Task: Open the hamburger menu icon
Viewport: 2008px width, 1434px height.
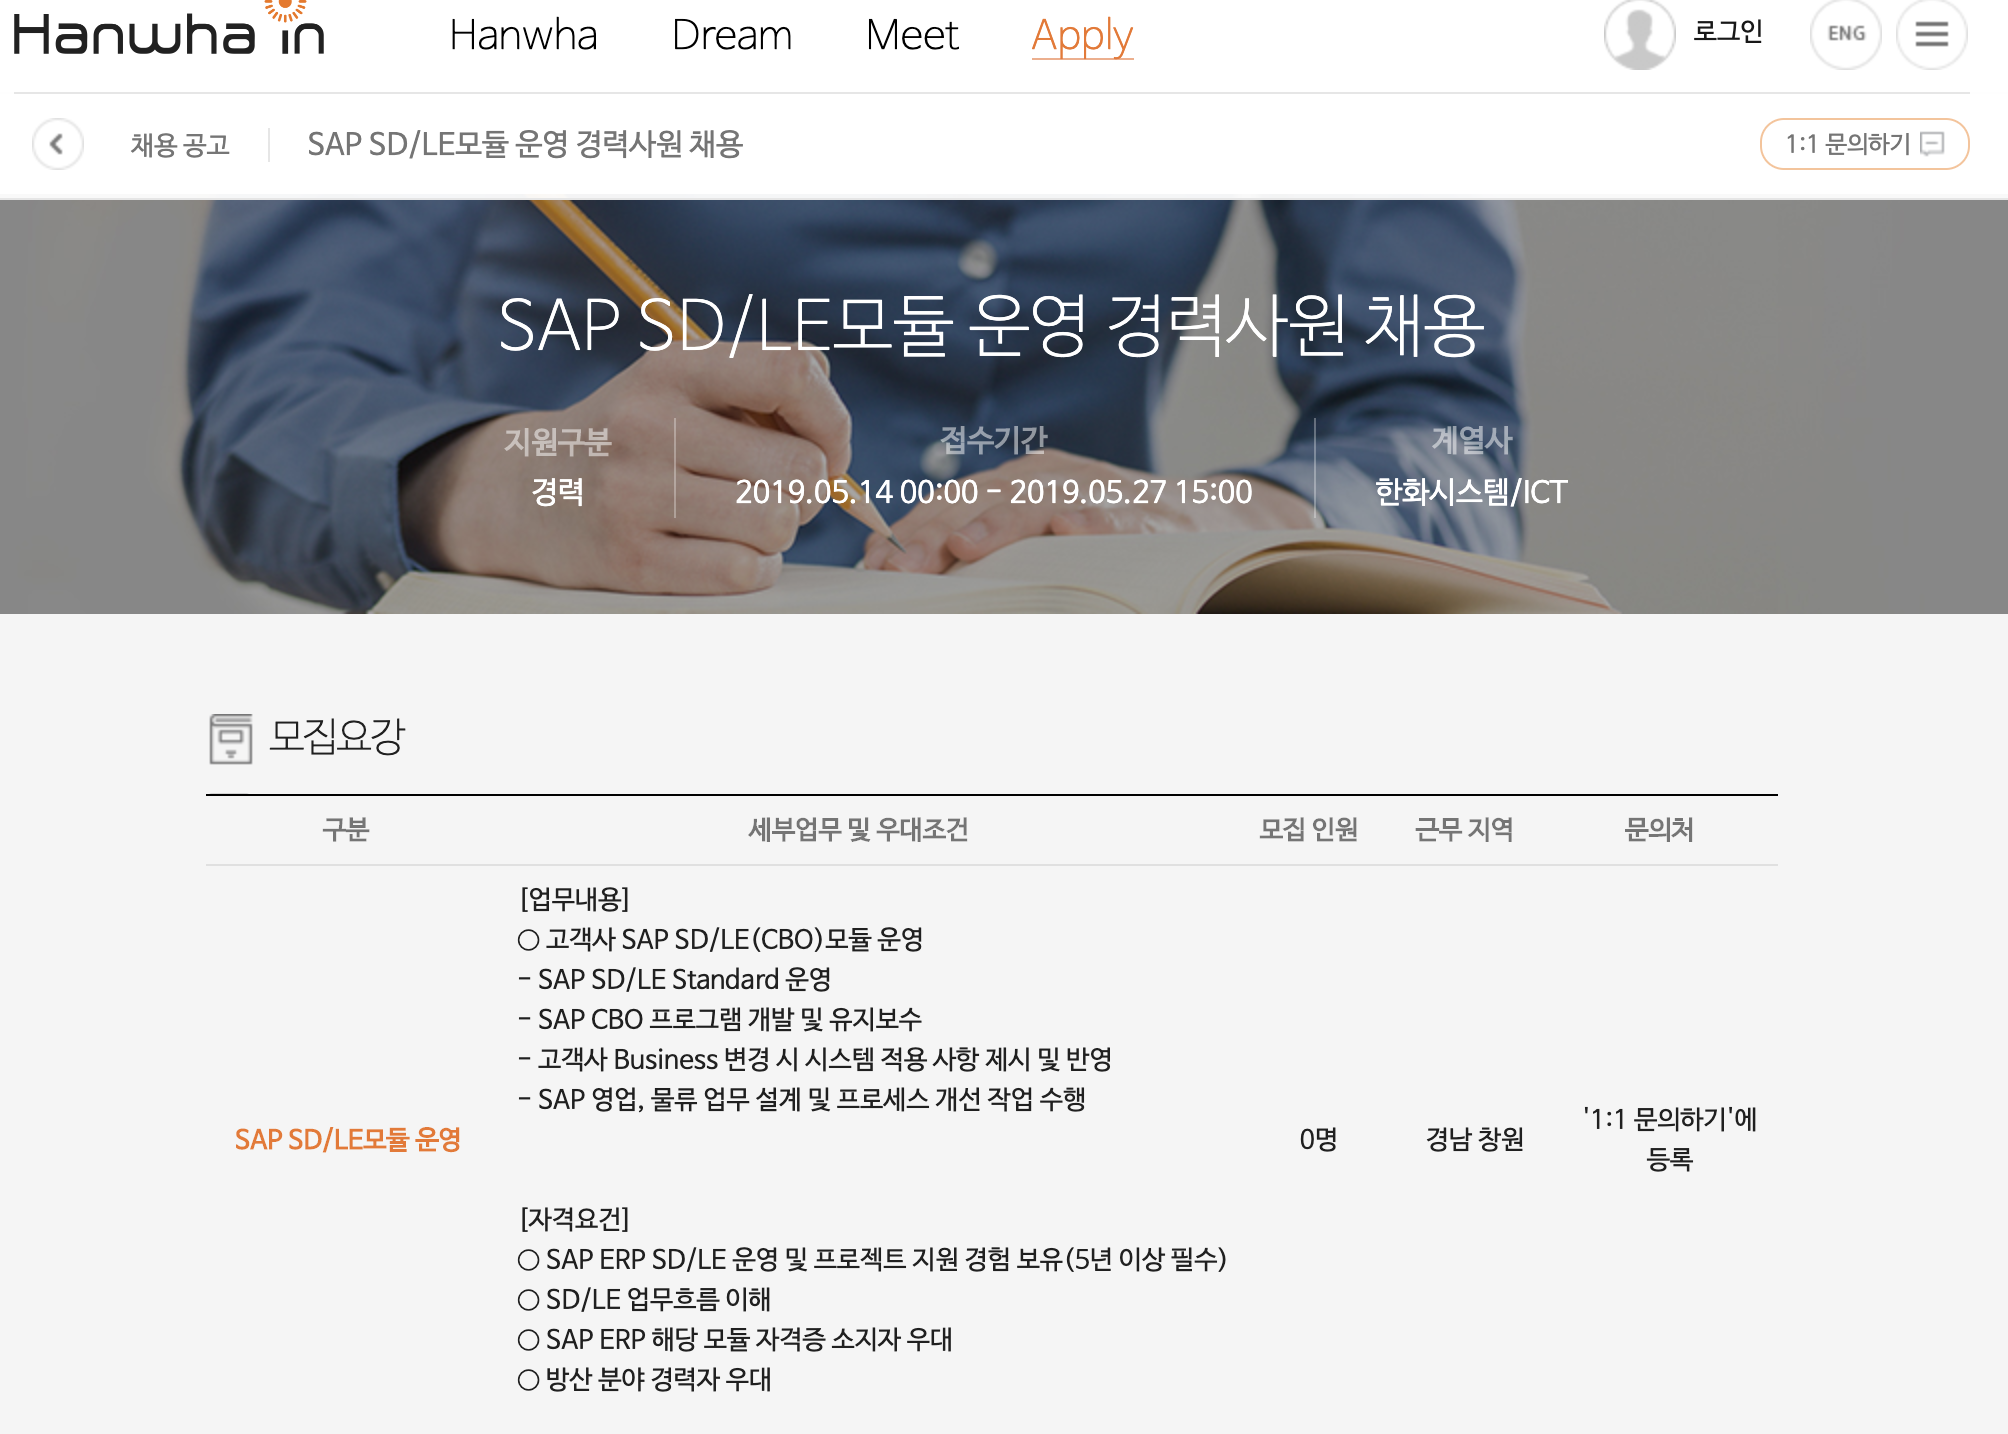Action: [x=1931, y=34]
